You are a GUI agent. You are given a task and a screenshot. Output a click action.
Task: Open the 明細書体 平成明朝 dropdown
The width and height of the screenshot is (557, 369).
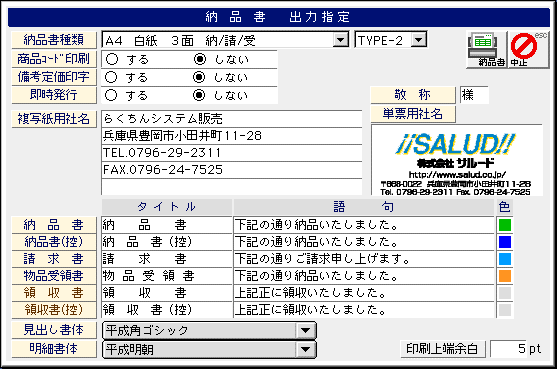[305, 349]
